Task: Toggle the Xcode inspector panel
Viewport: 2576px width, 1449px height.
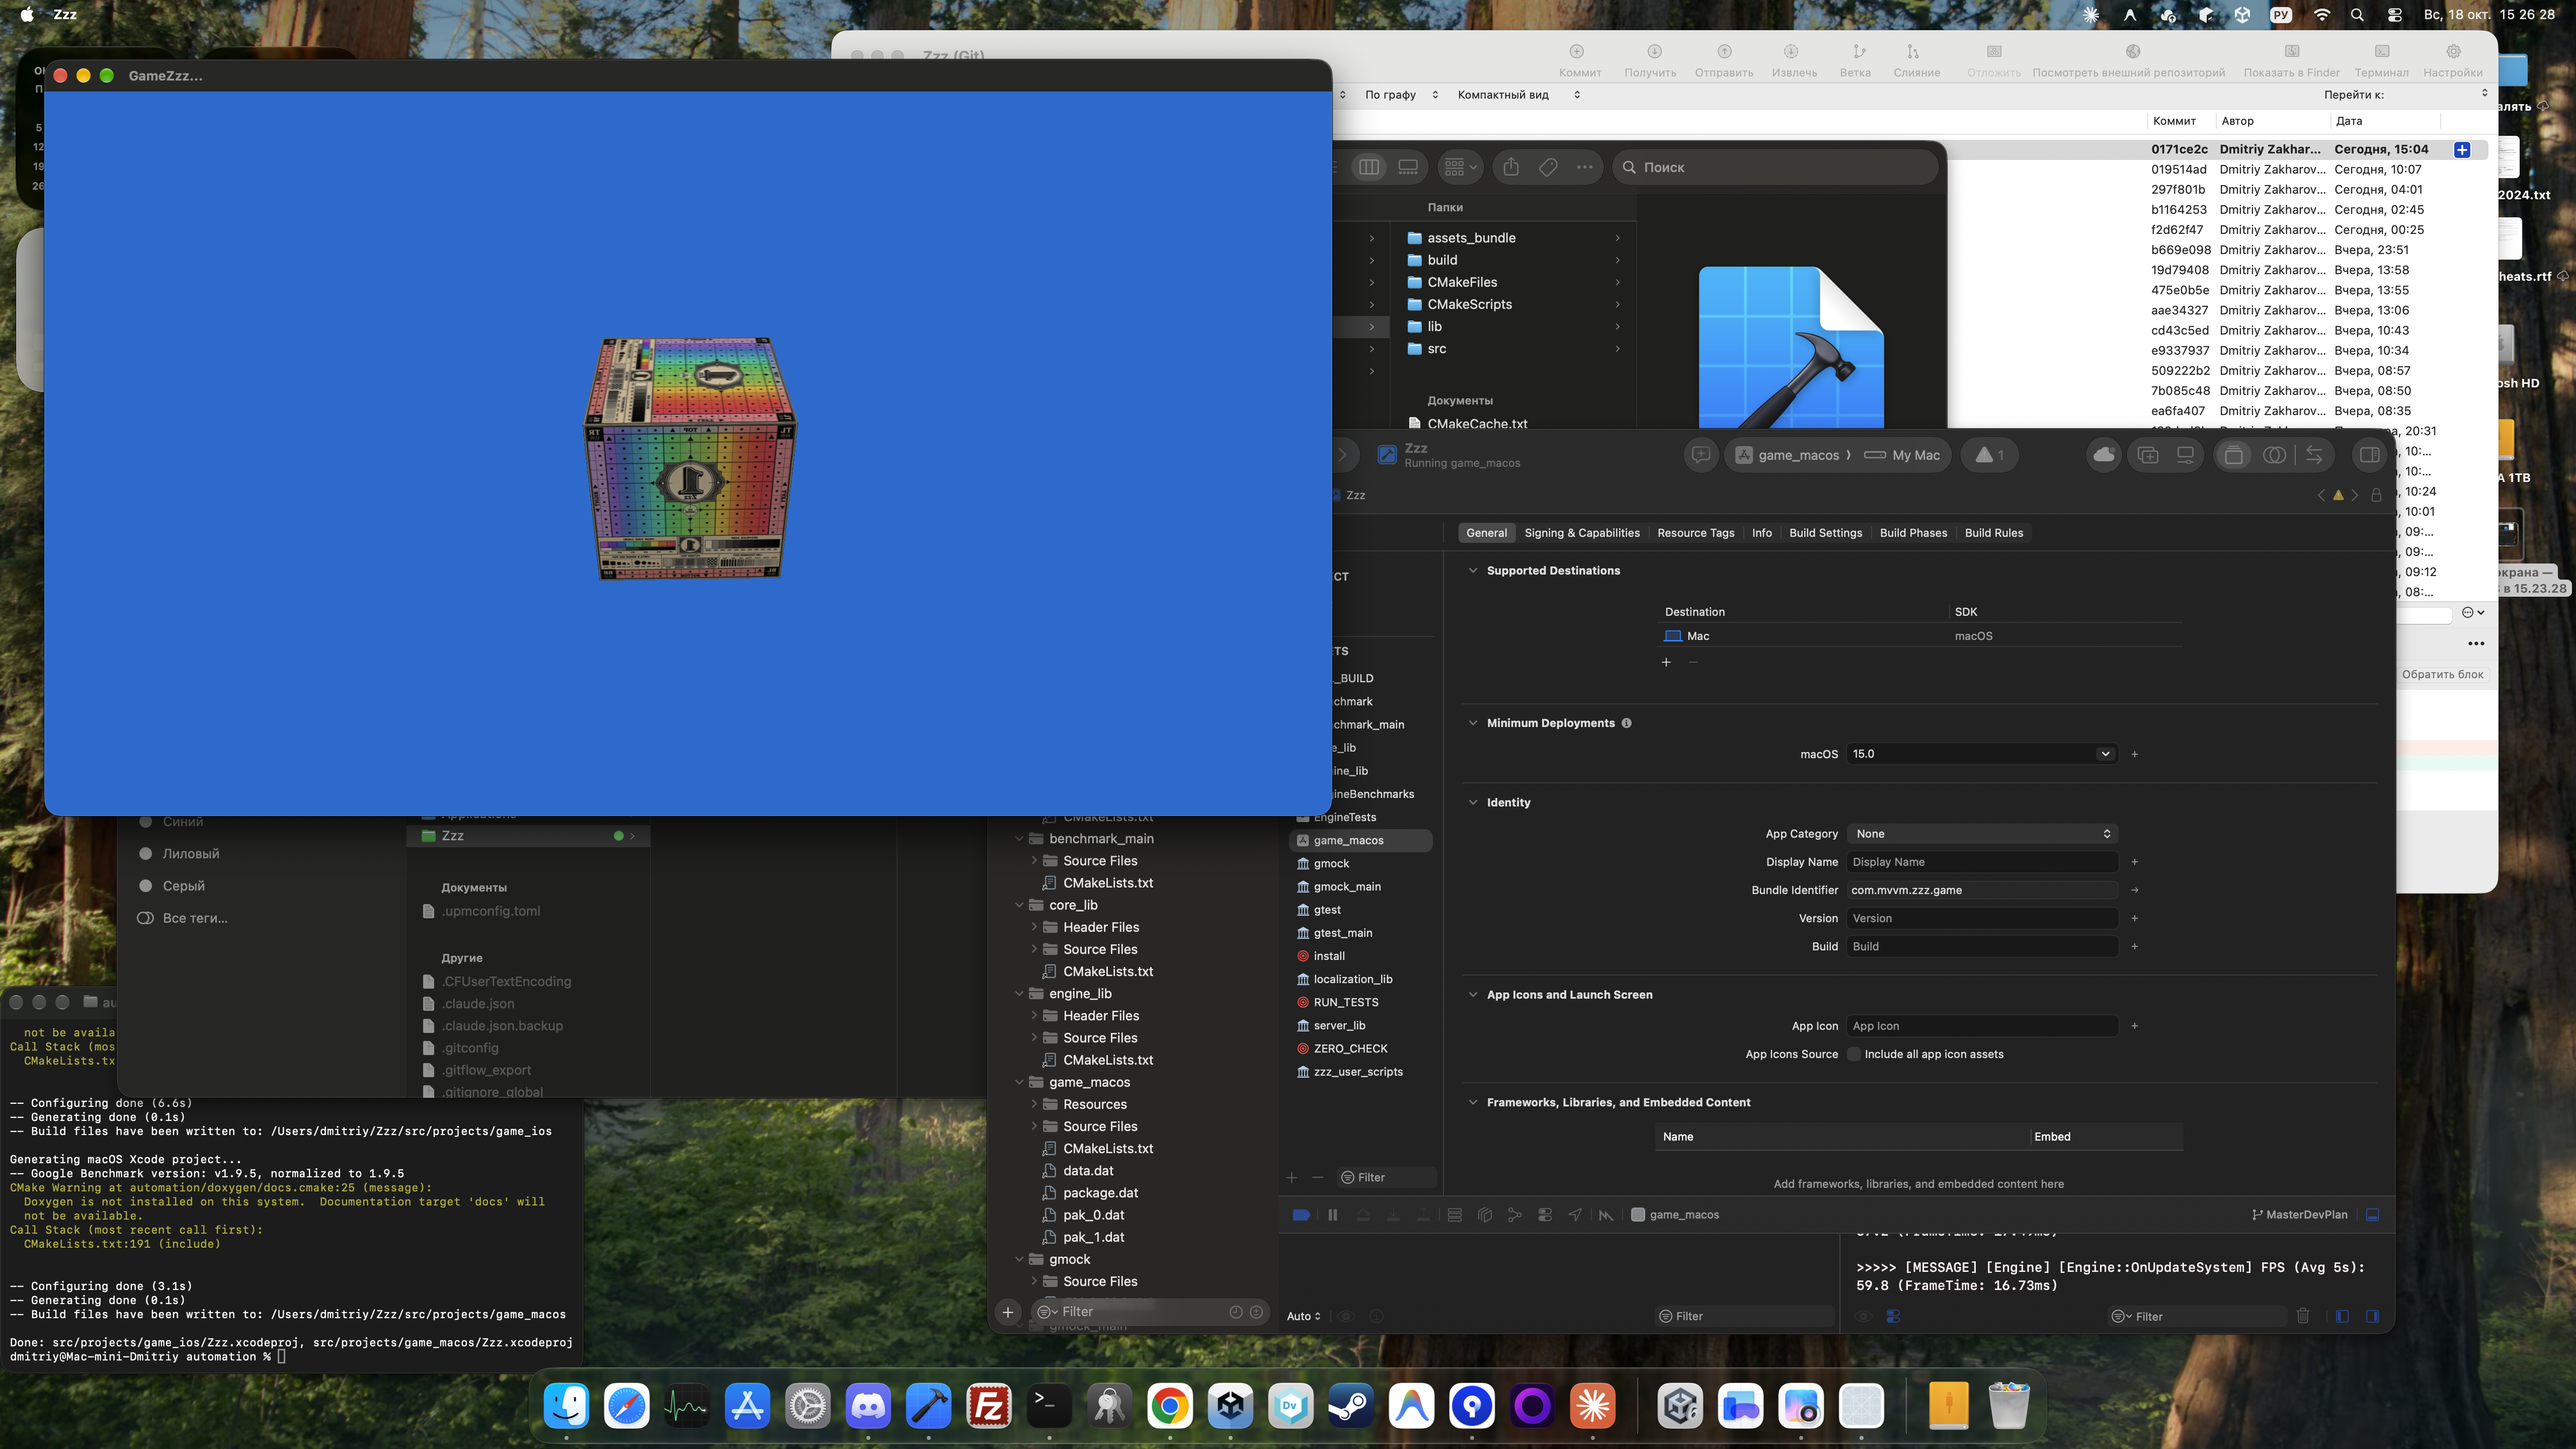Action: 2369,455
